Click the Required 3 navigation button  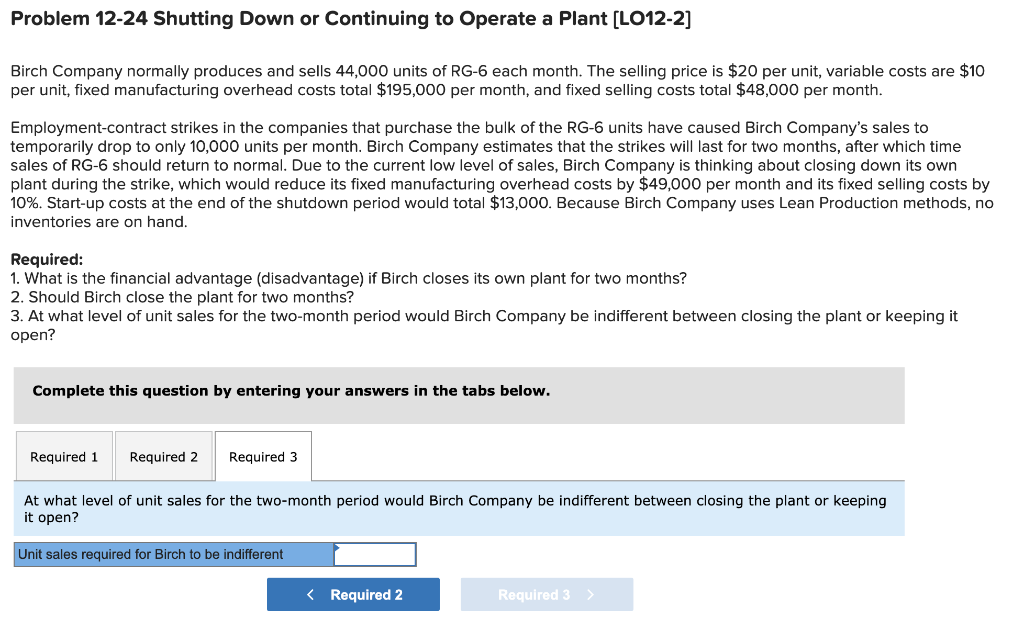click(x=547, y=594)
